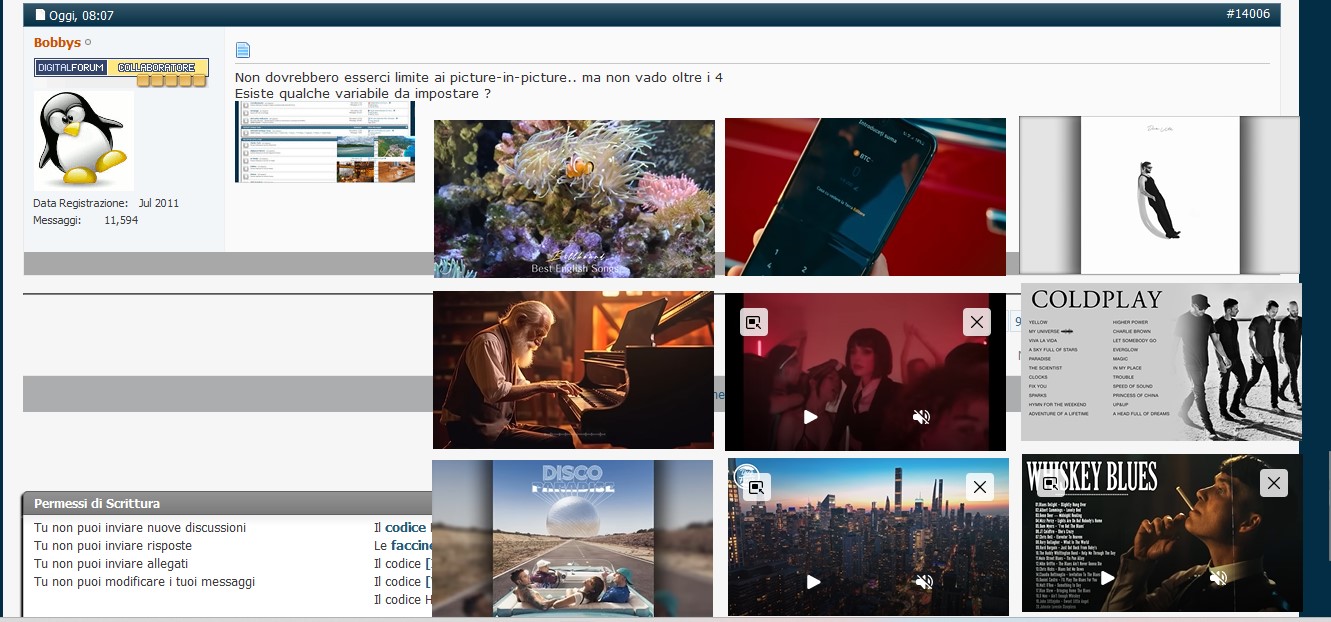The width and height of the screenshot is (1331, 622).
Task: Click the offline status dot next to Bobbys
Action: (x=88, y=43)
